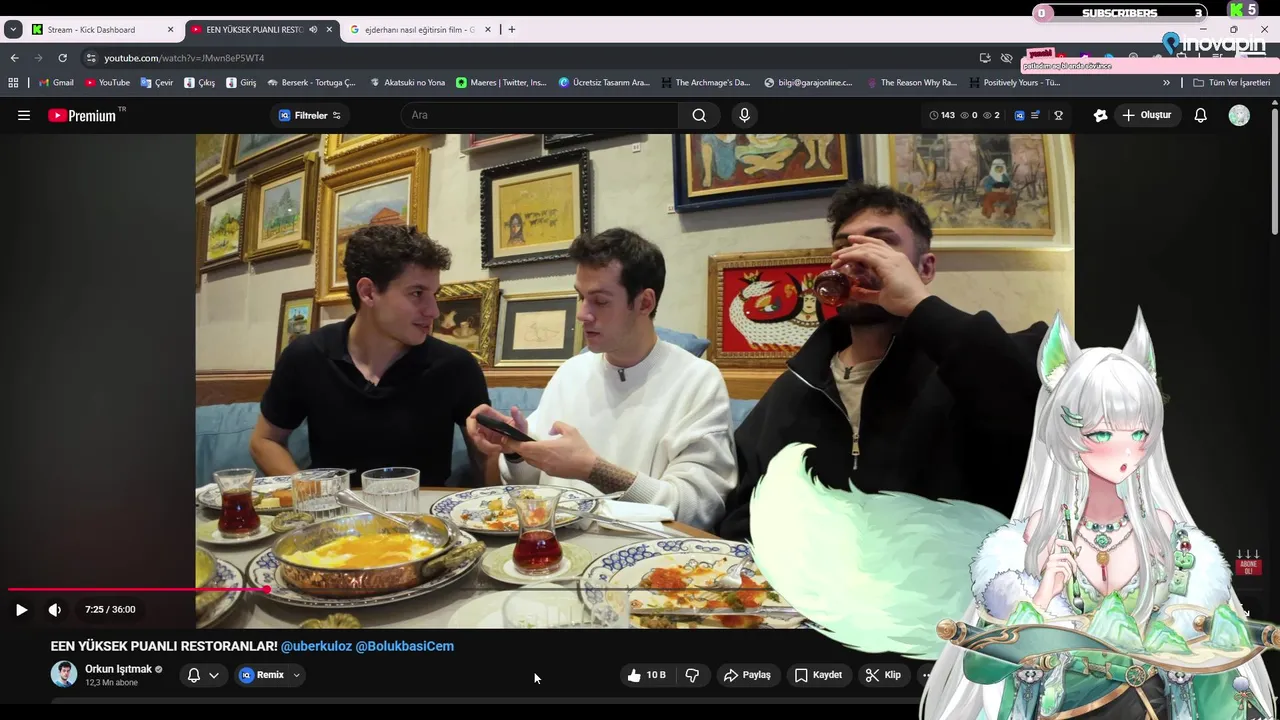The height and width of the screenshot is (720, 1280).
Task: Open the Filtreler filters button
Action: [x=309, y=115]
